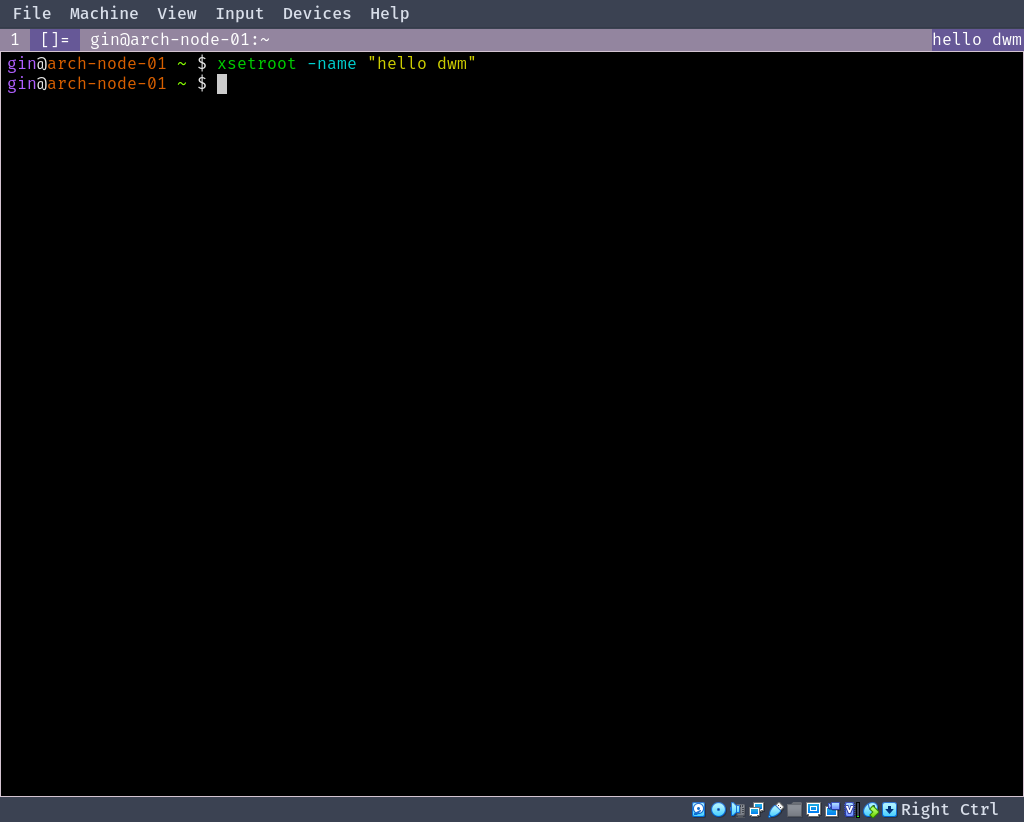Click the optical drives status icon
The width and height of the screenshot is (1024, 822).
point(718,809)
